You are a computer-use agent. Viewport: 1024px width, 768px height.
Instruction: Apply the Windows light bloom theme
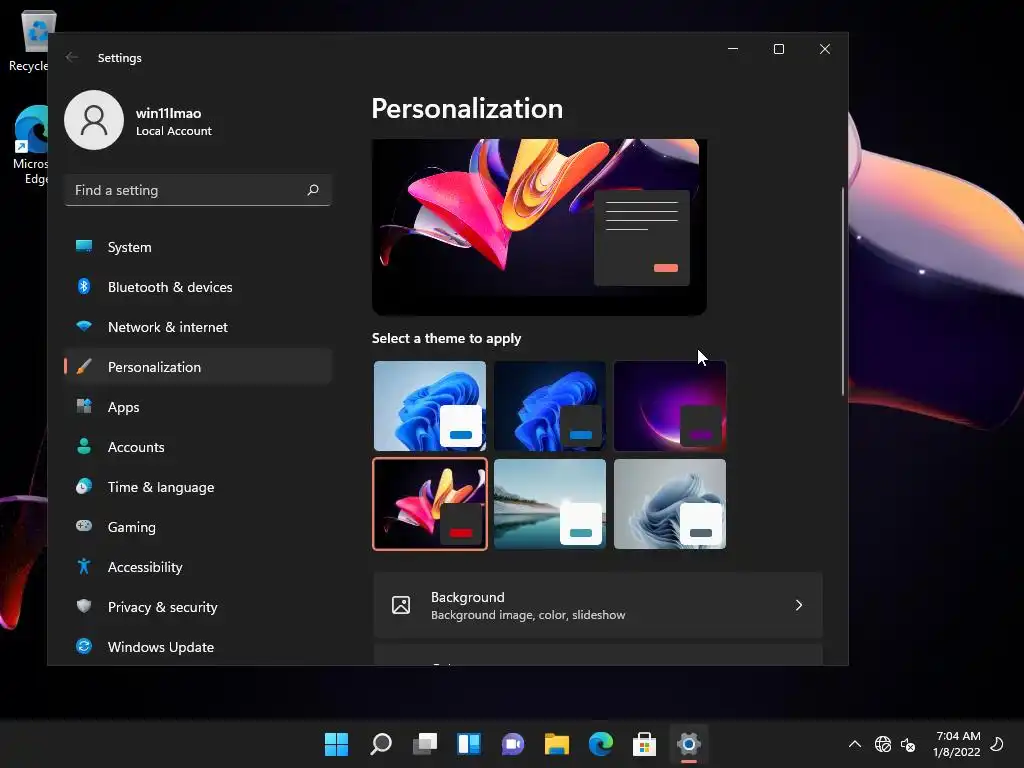point(430,406)
